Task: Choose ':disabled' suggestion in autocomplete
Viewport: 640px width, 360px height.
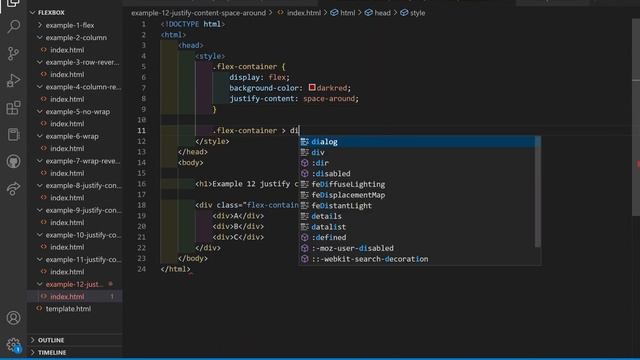Action: [x=417, y=173]
